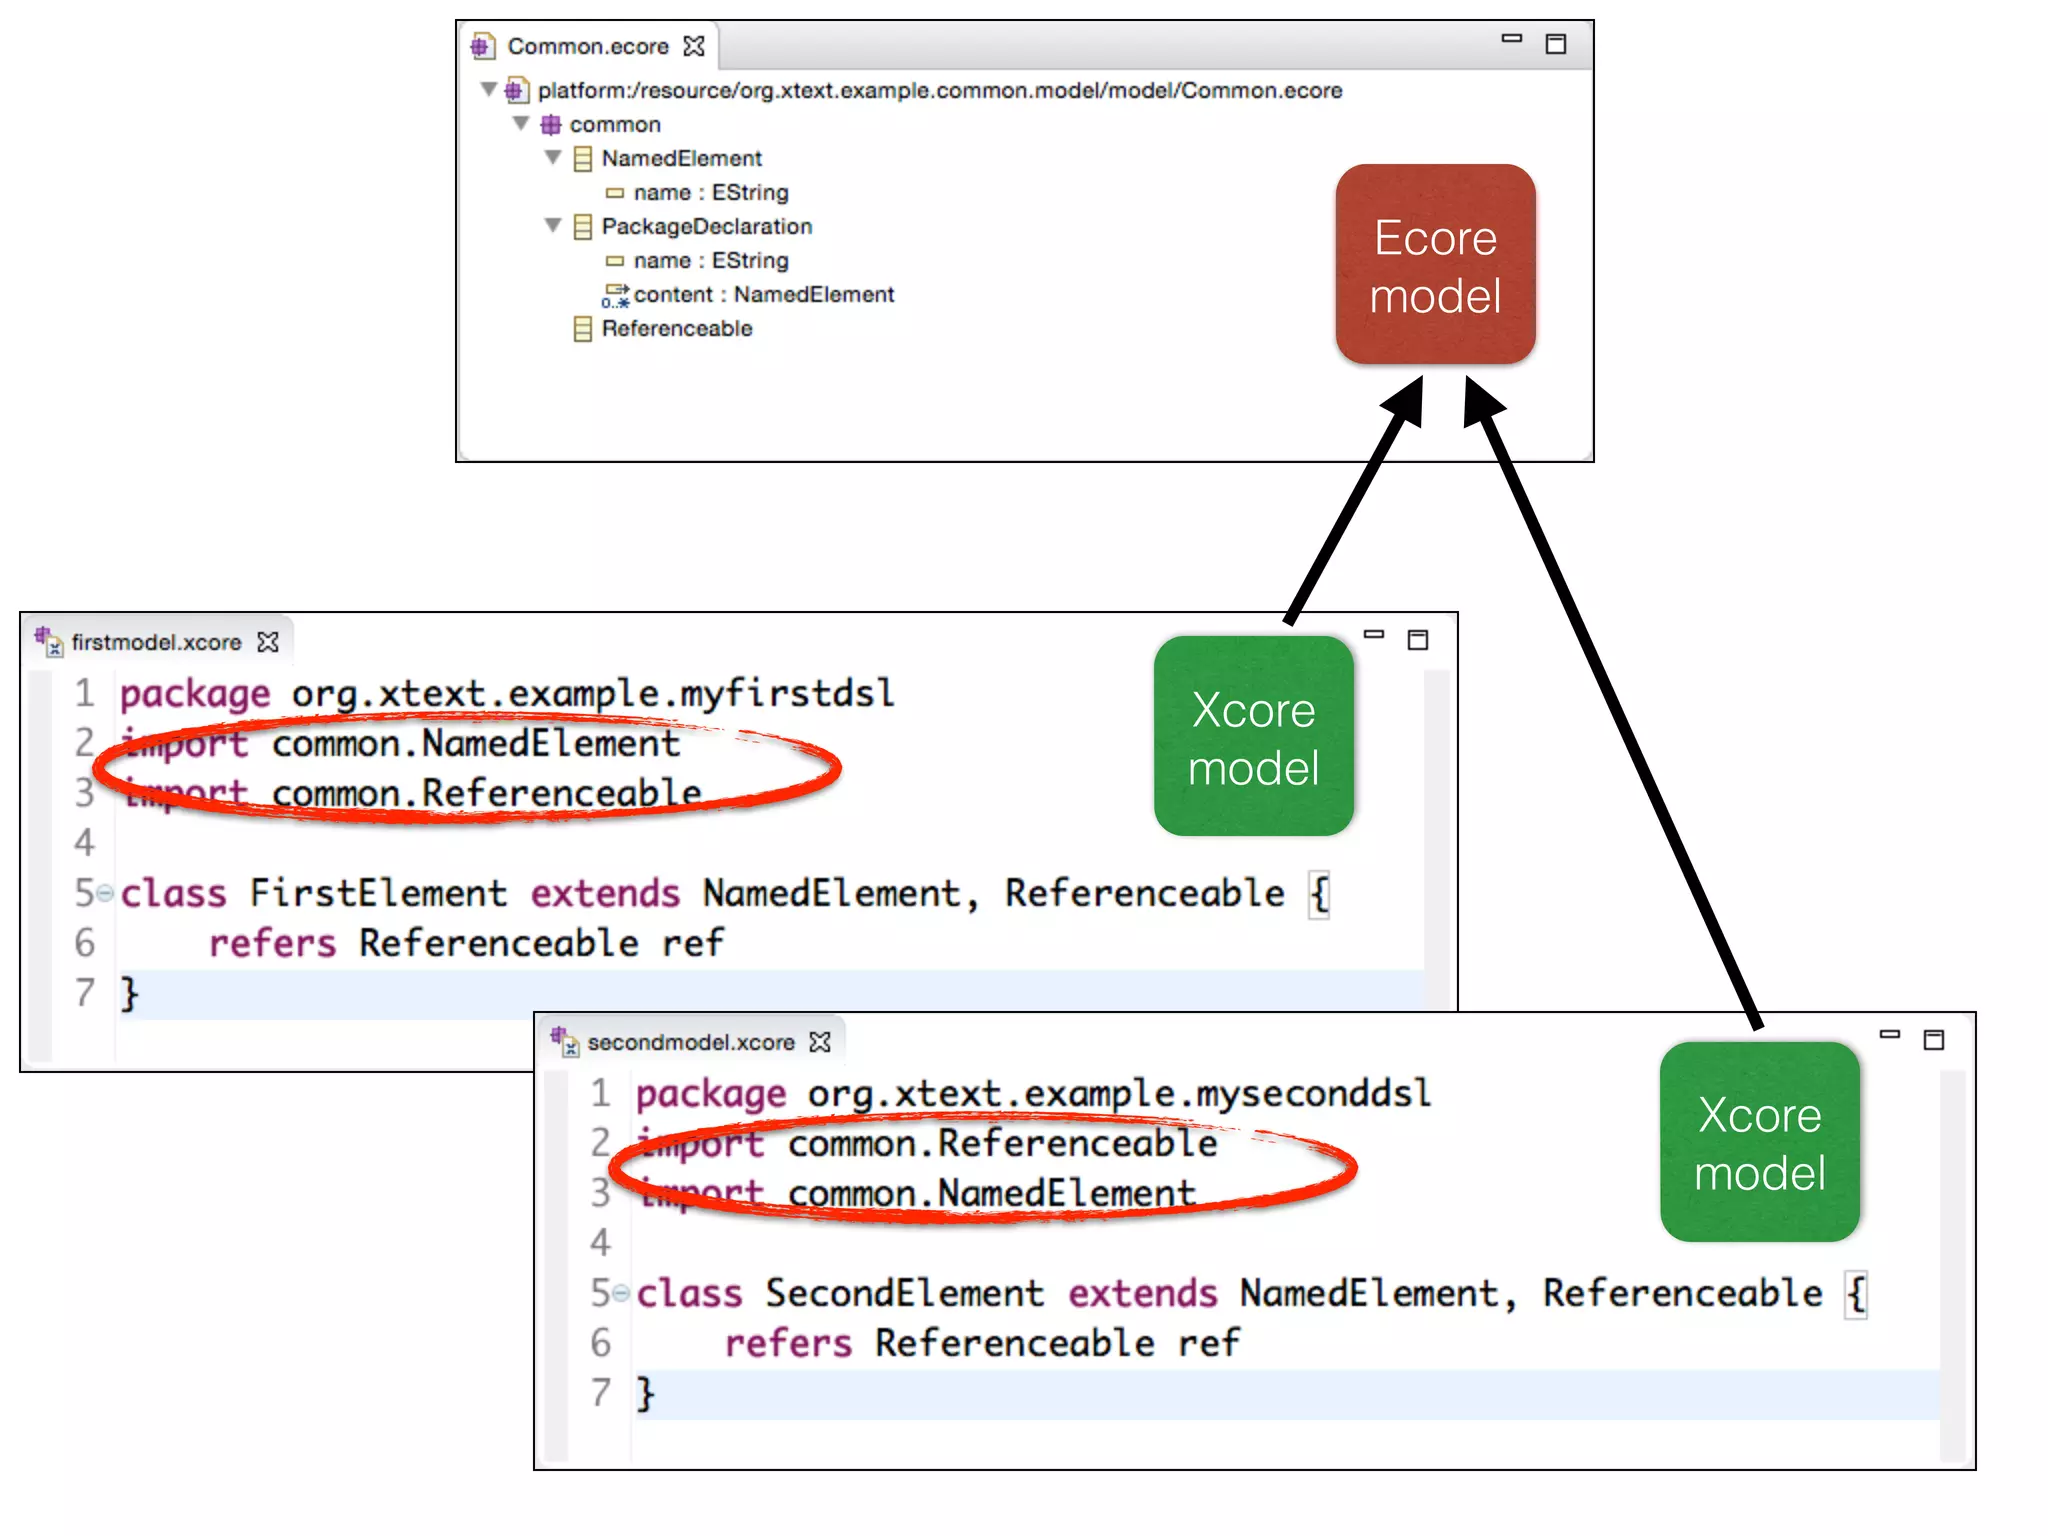Click the secondmodel.xcore file icon

pos(565,1042)
